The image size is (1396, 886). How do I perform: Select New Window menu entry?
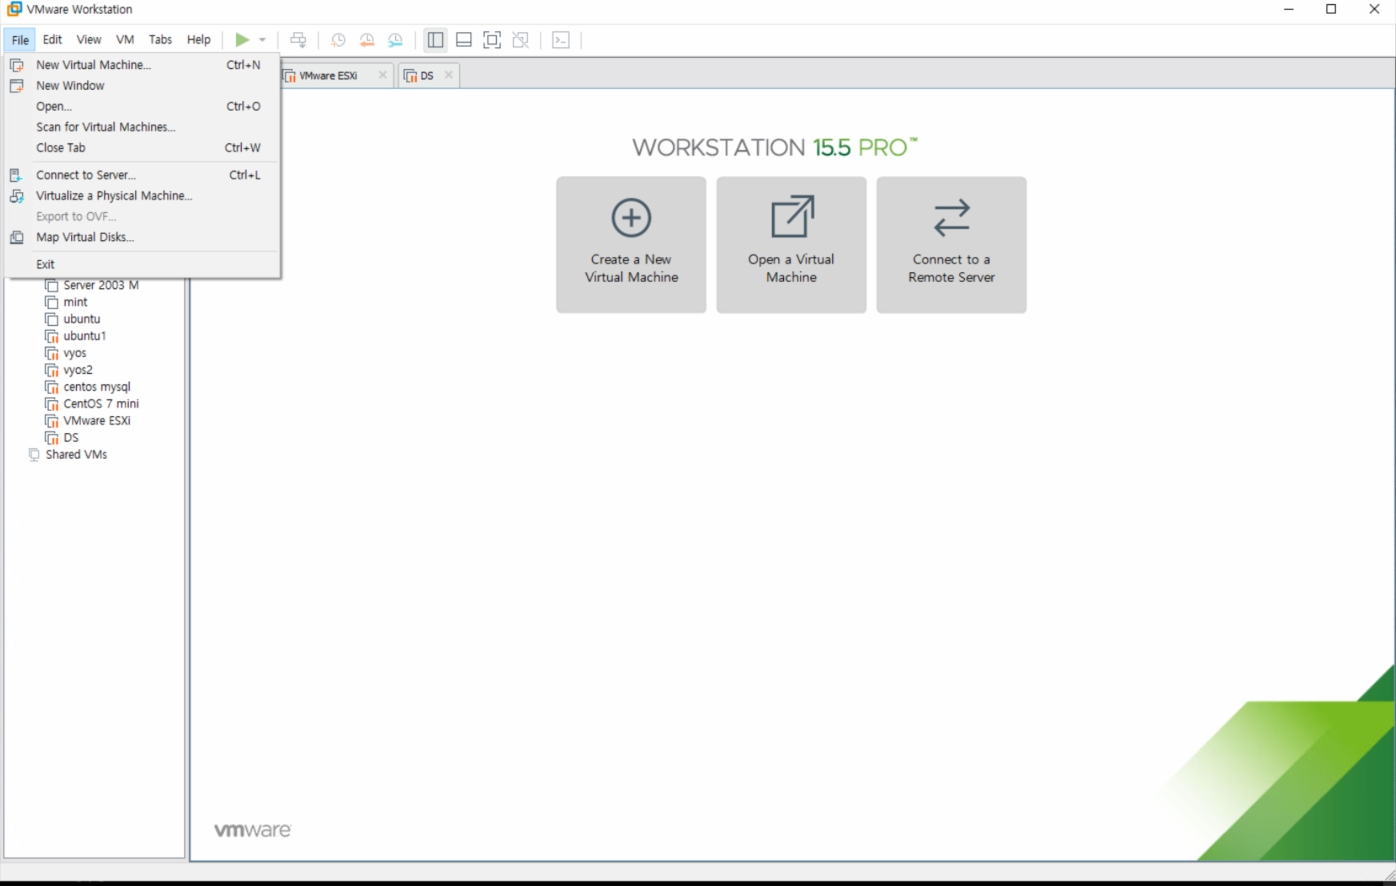[x=142, y=86]
